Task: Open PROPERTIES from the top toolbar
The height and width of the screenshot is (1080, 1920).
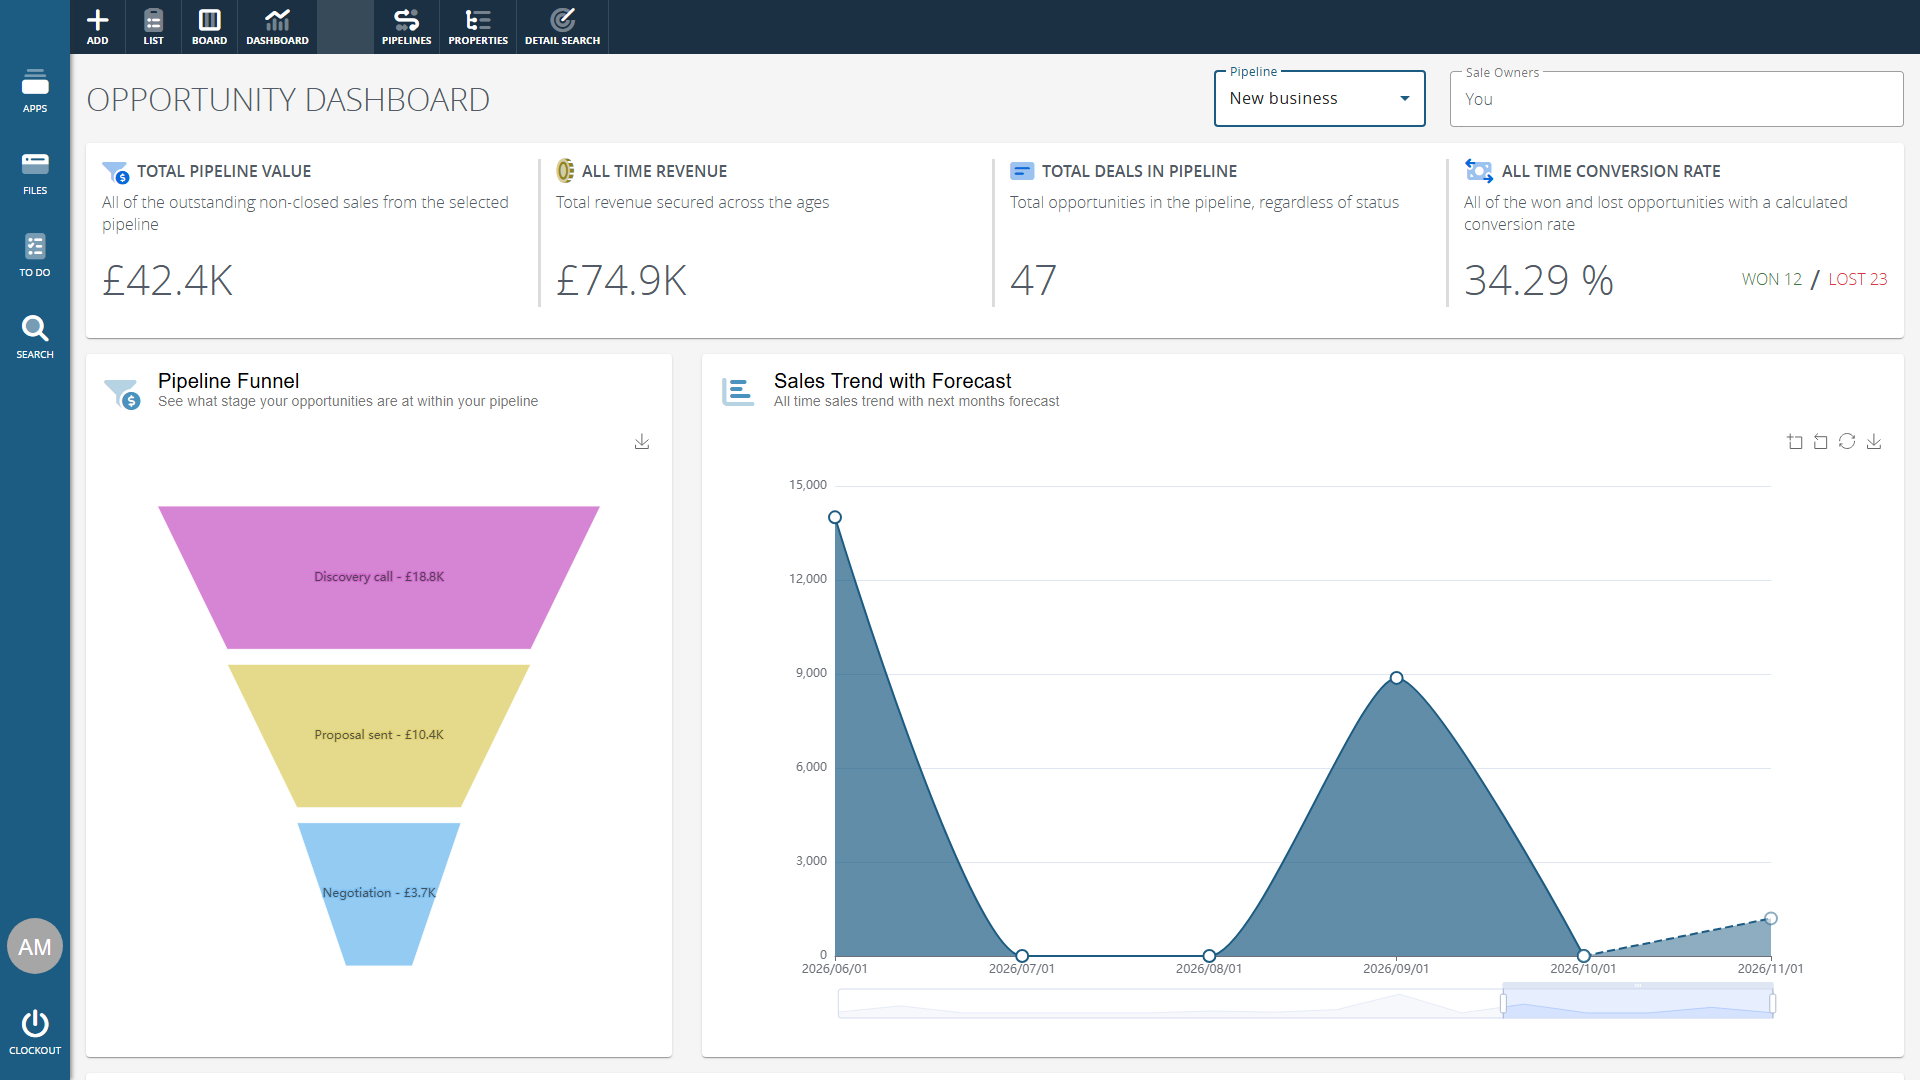Action: tap(478, 26)
